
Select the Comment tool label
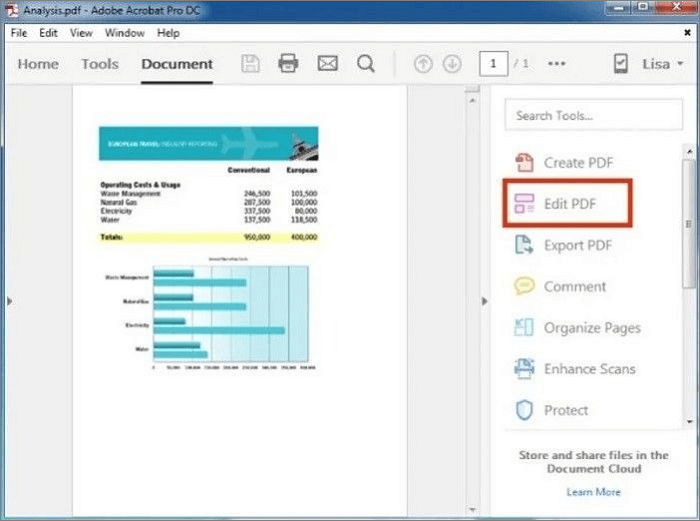[575, 286]
